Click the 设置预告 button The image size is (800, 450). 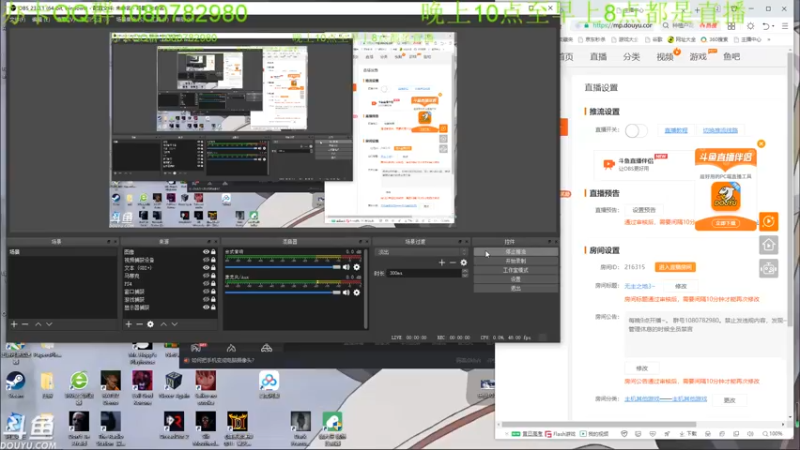click(644, 210)
